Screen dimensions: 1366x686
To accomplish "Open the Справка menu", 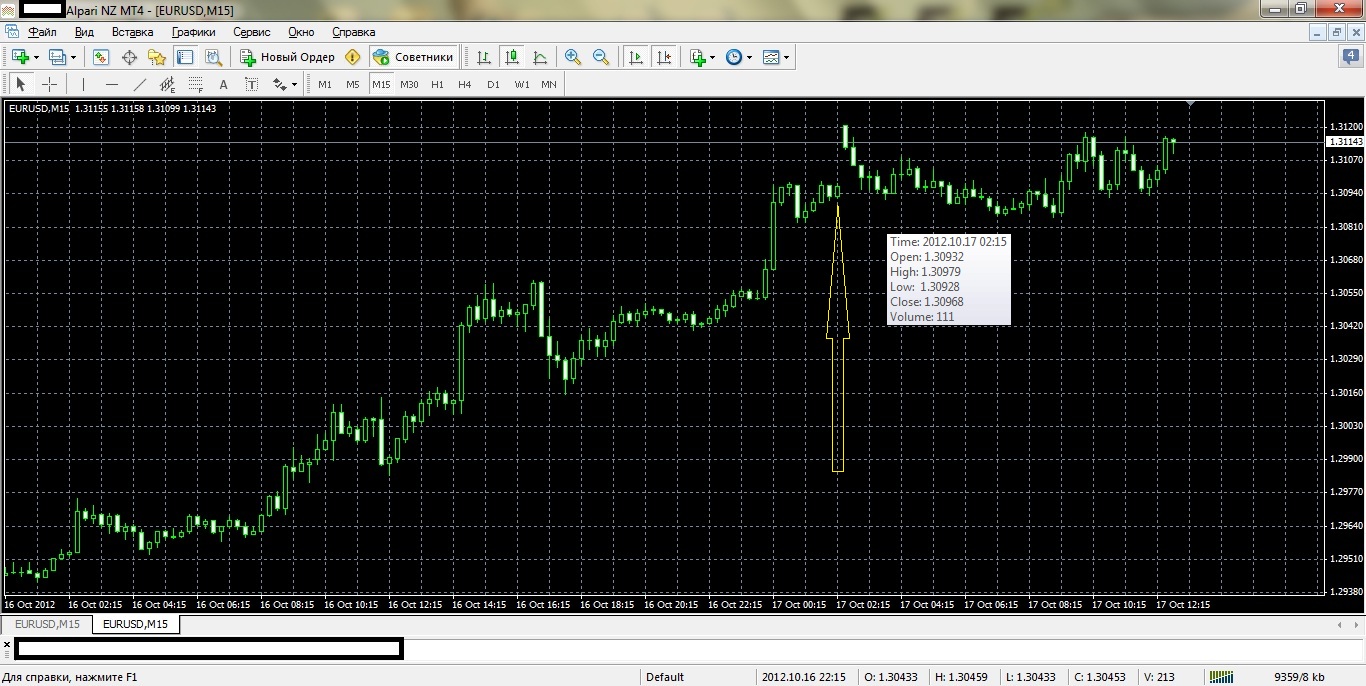I will point(353,32).
